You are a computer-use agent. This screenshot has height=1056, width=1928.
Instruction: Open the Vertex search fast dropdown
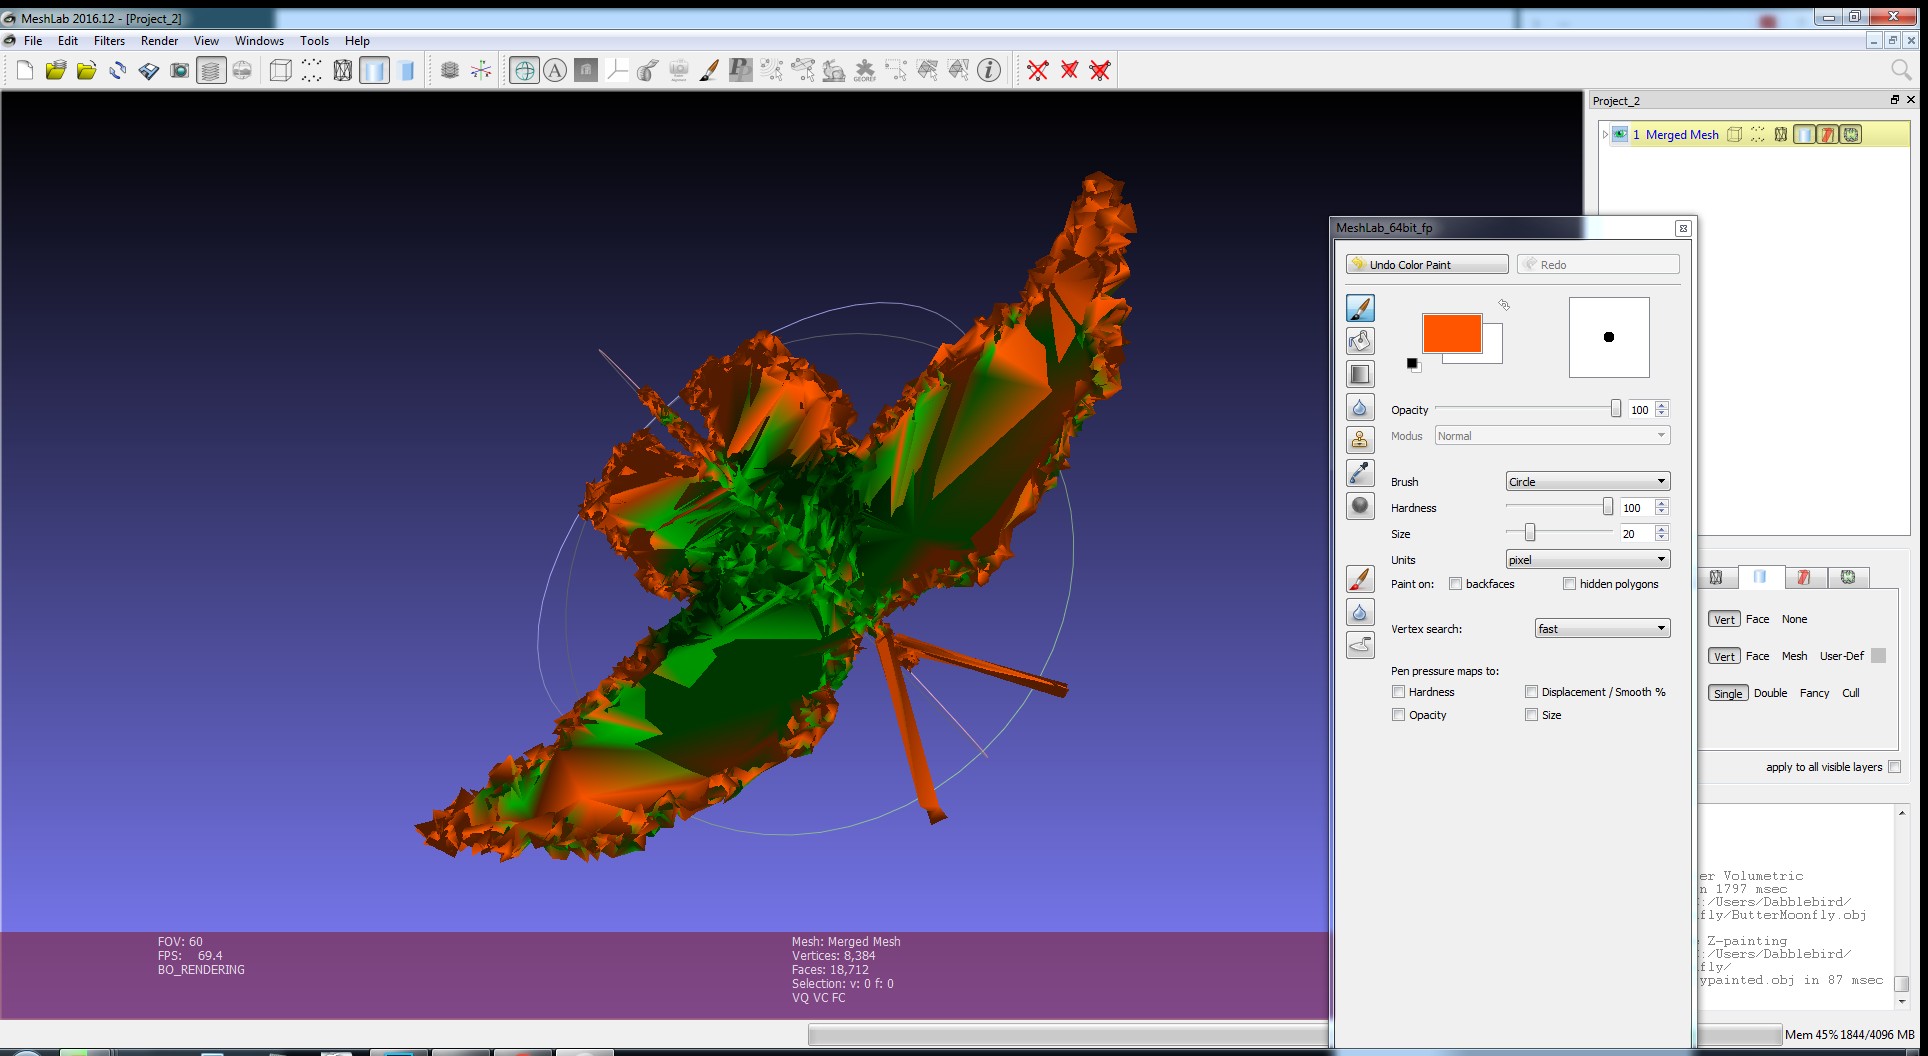click(x=1602, y=628)
